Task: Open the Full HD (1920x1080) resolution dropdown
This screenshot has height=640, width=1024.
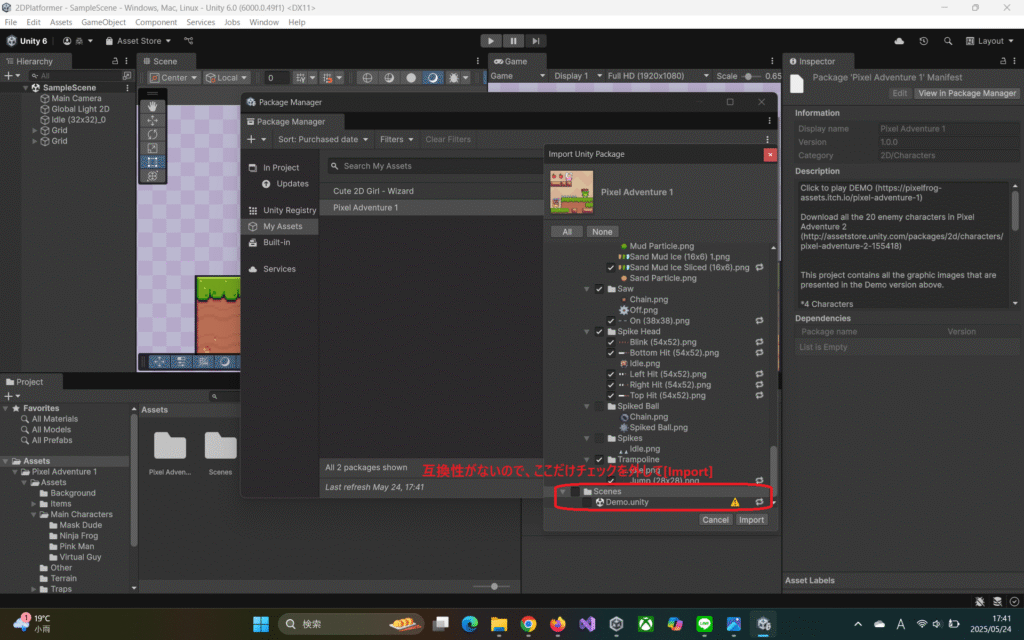Action: pos(657,76)
